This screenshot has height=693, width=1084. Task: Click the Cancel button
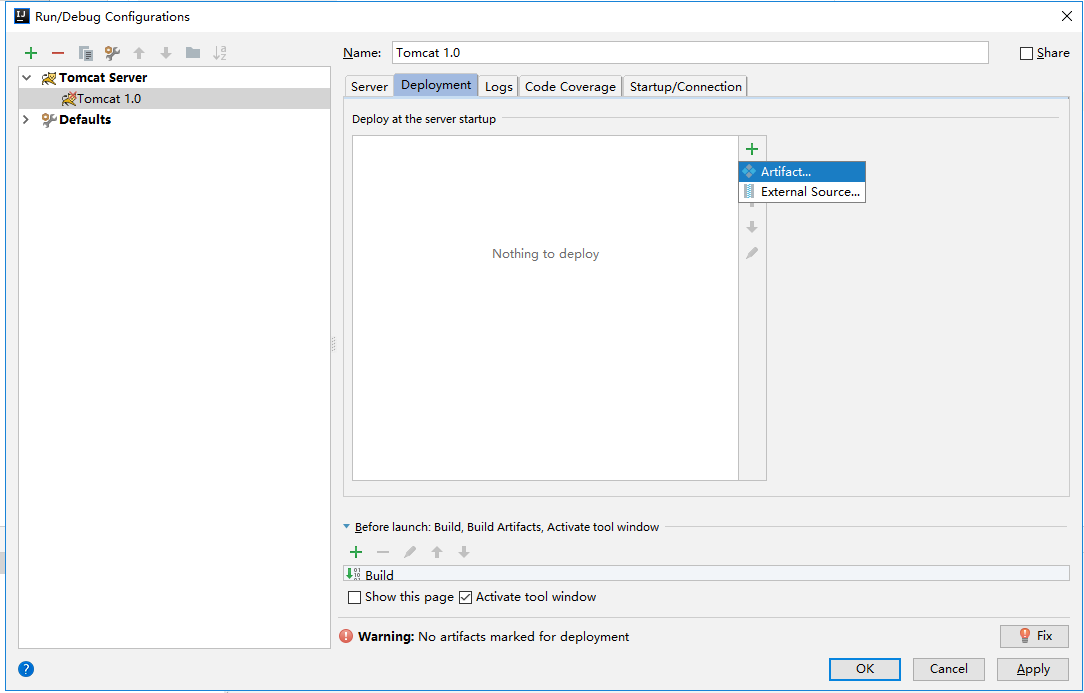pos(948,669)
